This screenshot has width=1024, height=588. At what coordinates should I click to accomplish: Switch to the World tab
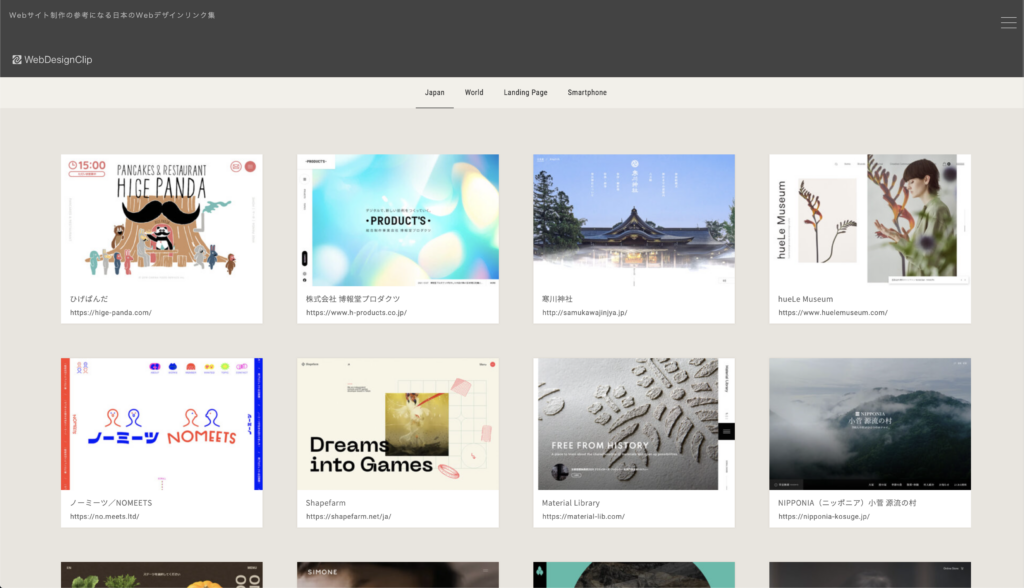tap(474, 92)
